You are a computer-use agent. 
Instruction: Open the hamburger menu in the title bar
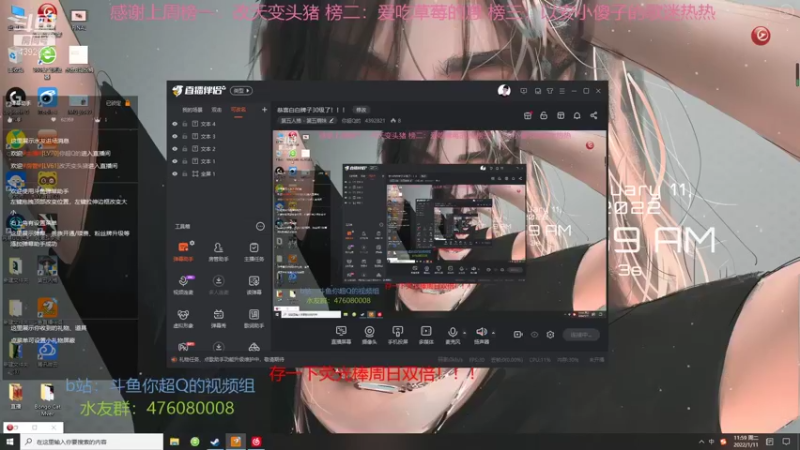562,91
